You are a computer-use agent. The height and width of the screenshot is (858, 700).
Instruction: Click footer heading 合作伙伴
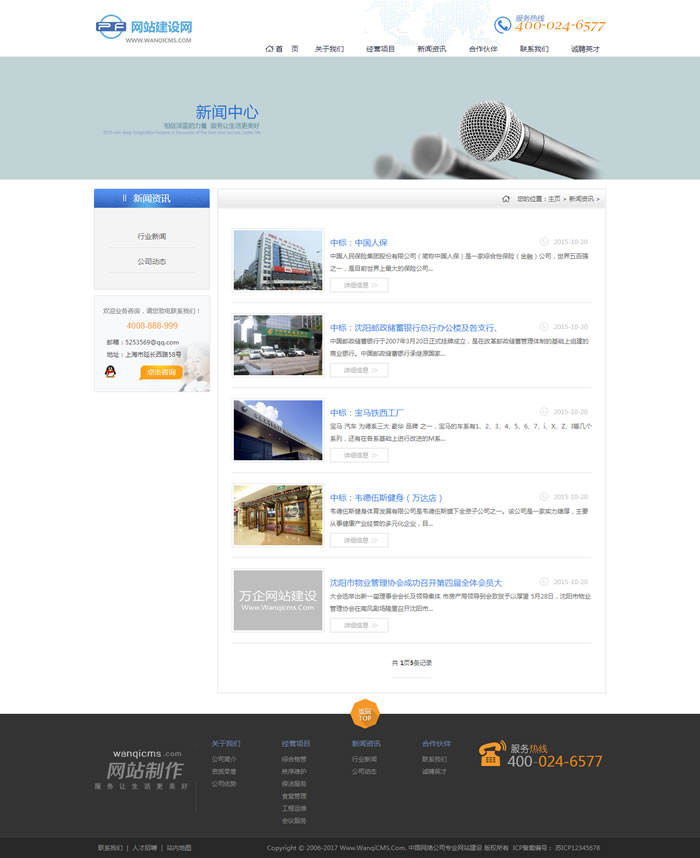tap(436, 744)
